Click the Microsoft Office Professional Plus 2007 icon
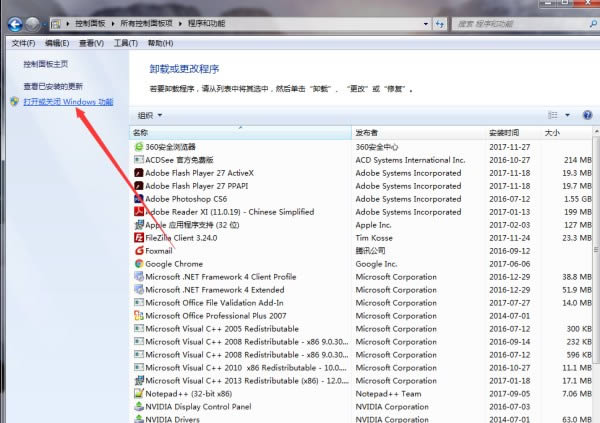This screenshot has height=423, width=600. (x=139, y=316)
